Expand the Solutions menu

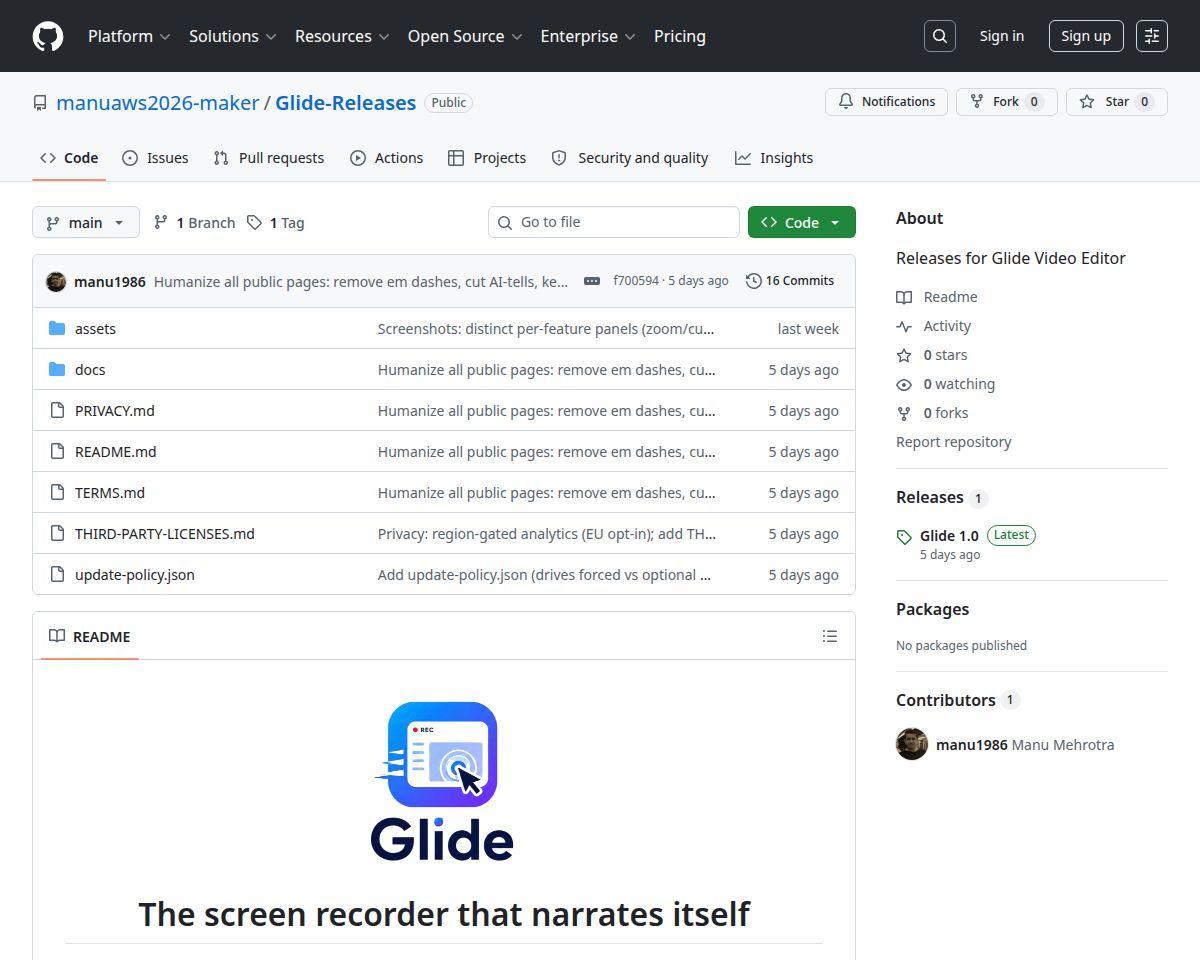[234, 36]
